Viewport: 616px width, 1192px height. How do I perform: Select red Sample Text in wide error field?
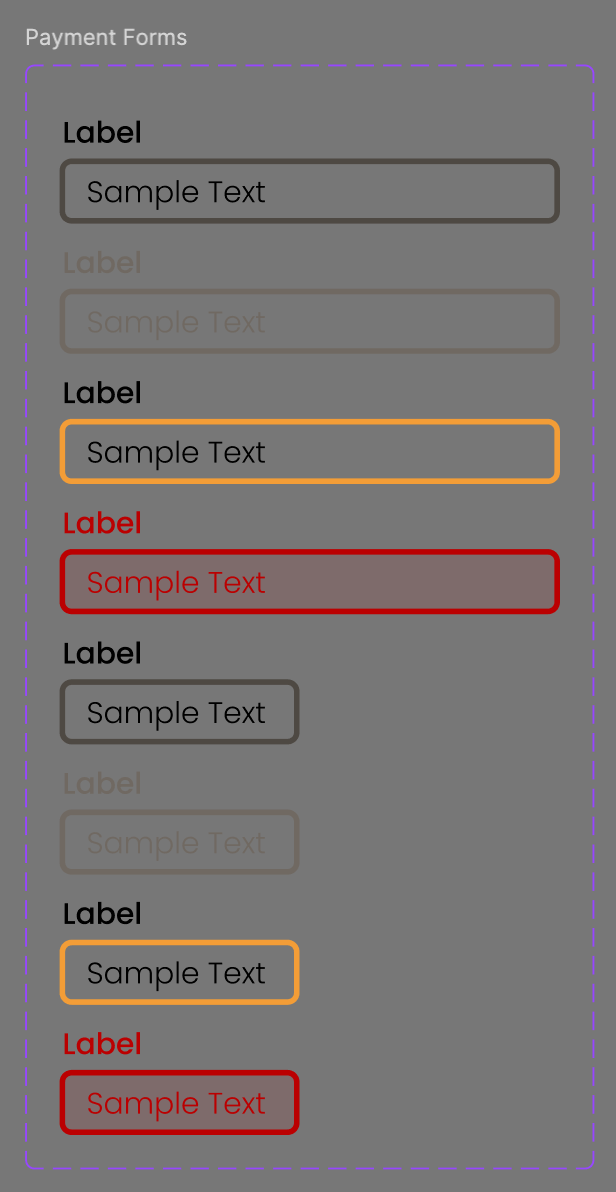coord(176,582)
